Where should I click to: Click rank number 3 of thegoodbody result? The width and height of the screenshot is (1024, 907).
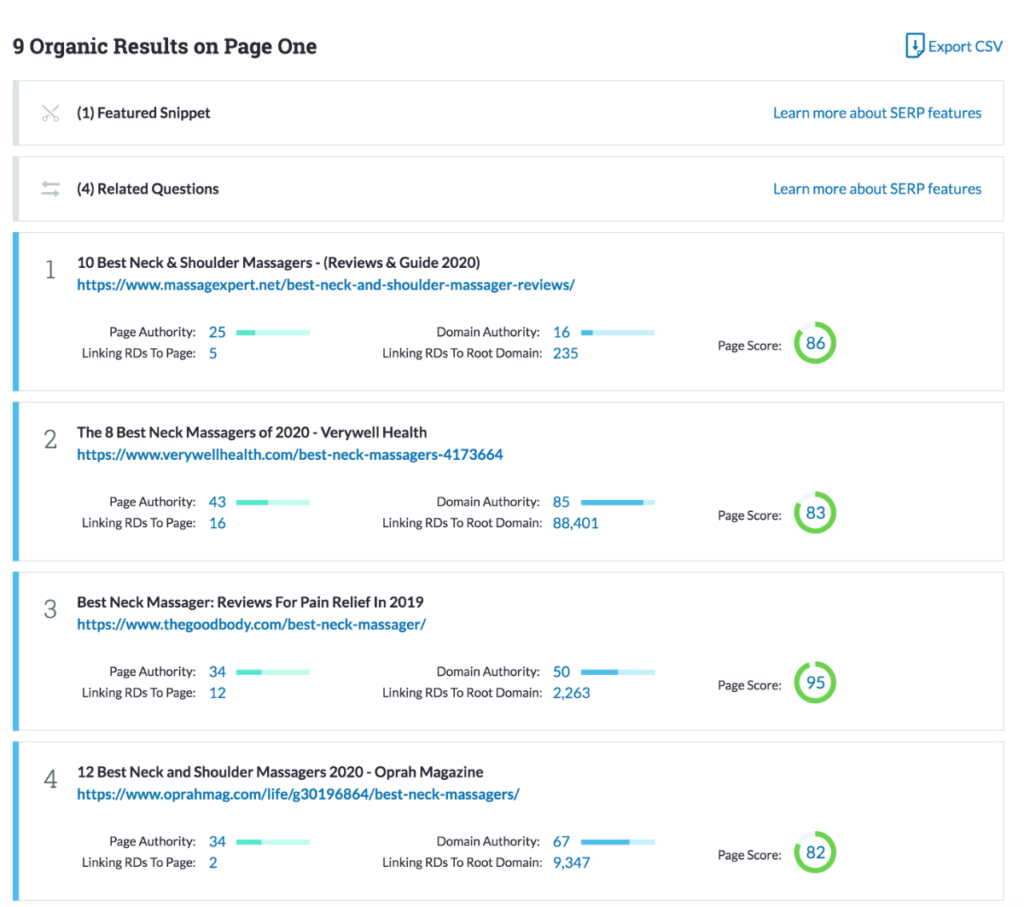pyautogui.click(x=50, y=609)
